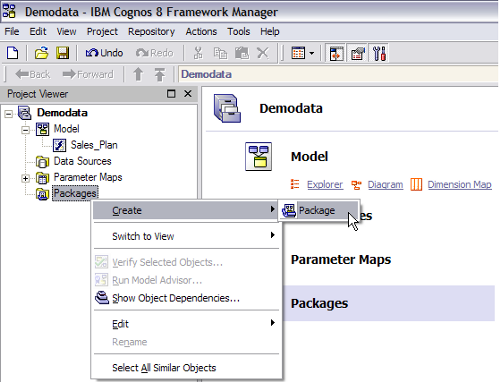Open a project with the folder icon
Image resolution: width=500 pixels, height=382 pixels.
[41, 53]
